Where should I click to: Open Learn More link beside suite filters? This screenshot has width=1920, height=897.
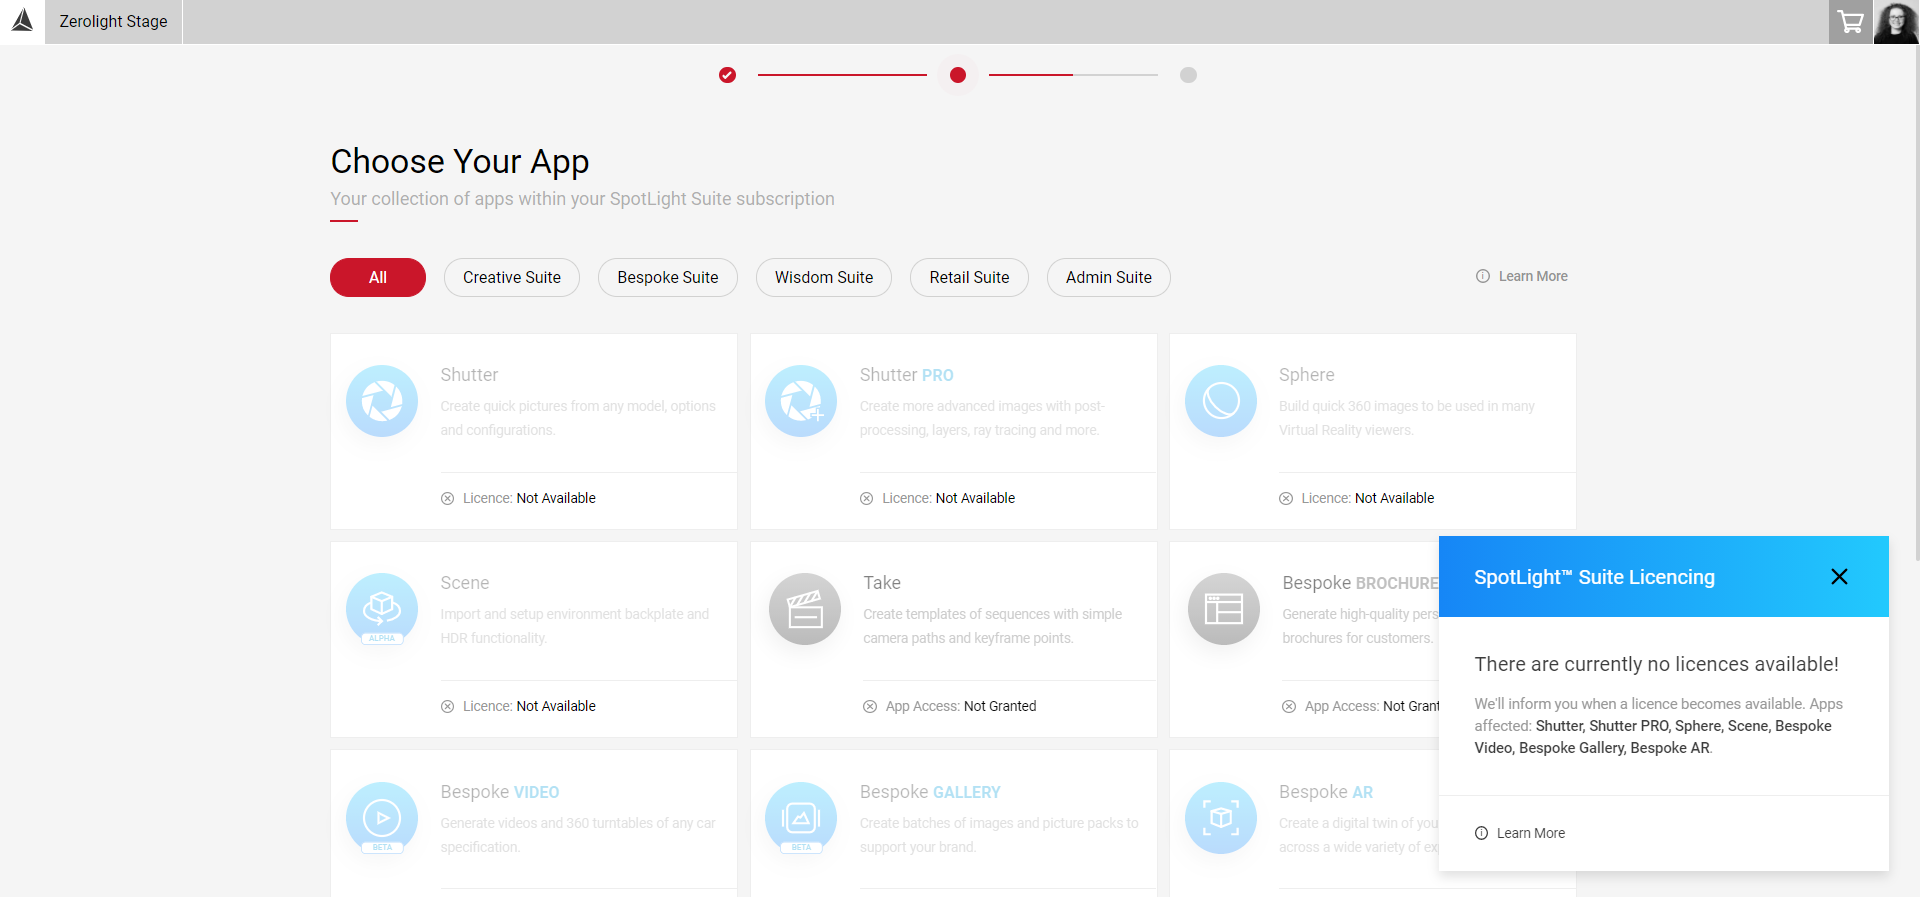tap(1533, 276)
